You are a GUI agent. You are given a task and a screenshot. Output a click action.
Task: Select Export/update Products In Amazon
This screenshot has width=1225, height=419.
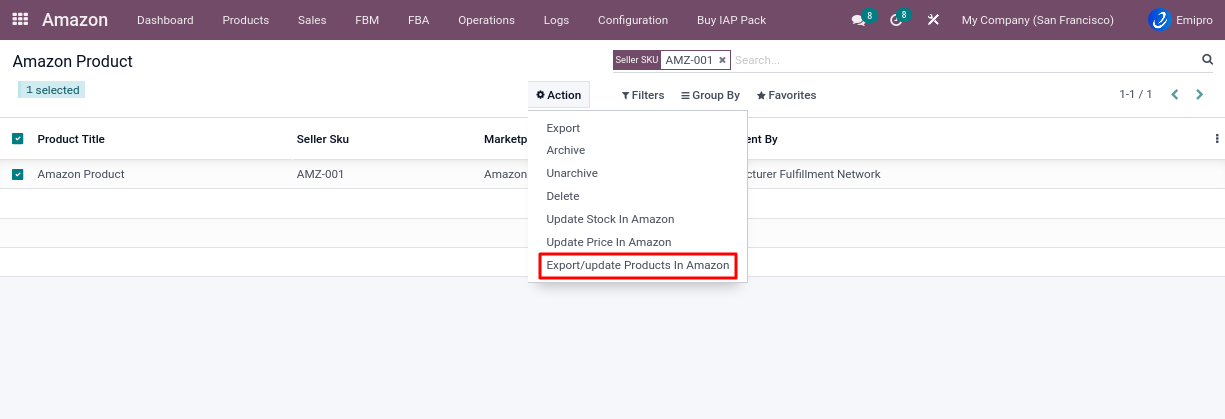tap(637, 266)
